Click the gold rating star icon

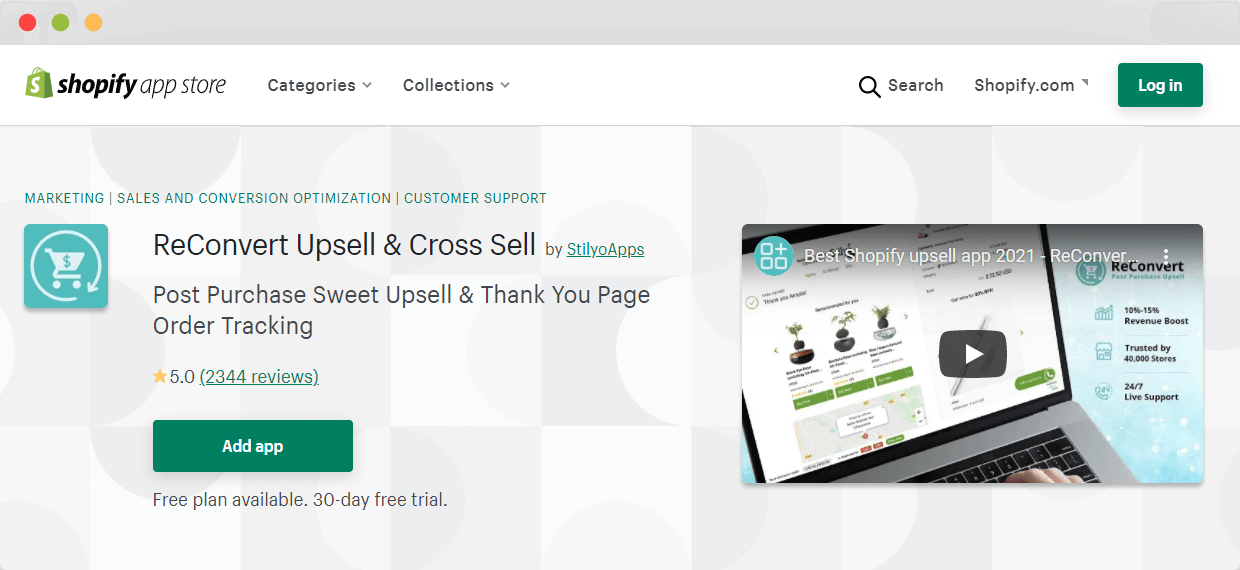[160, 377]
